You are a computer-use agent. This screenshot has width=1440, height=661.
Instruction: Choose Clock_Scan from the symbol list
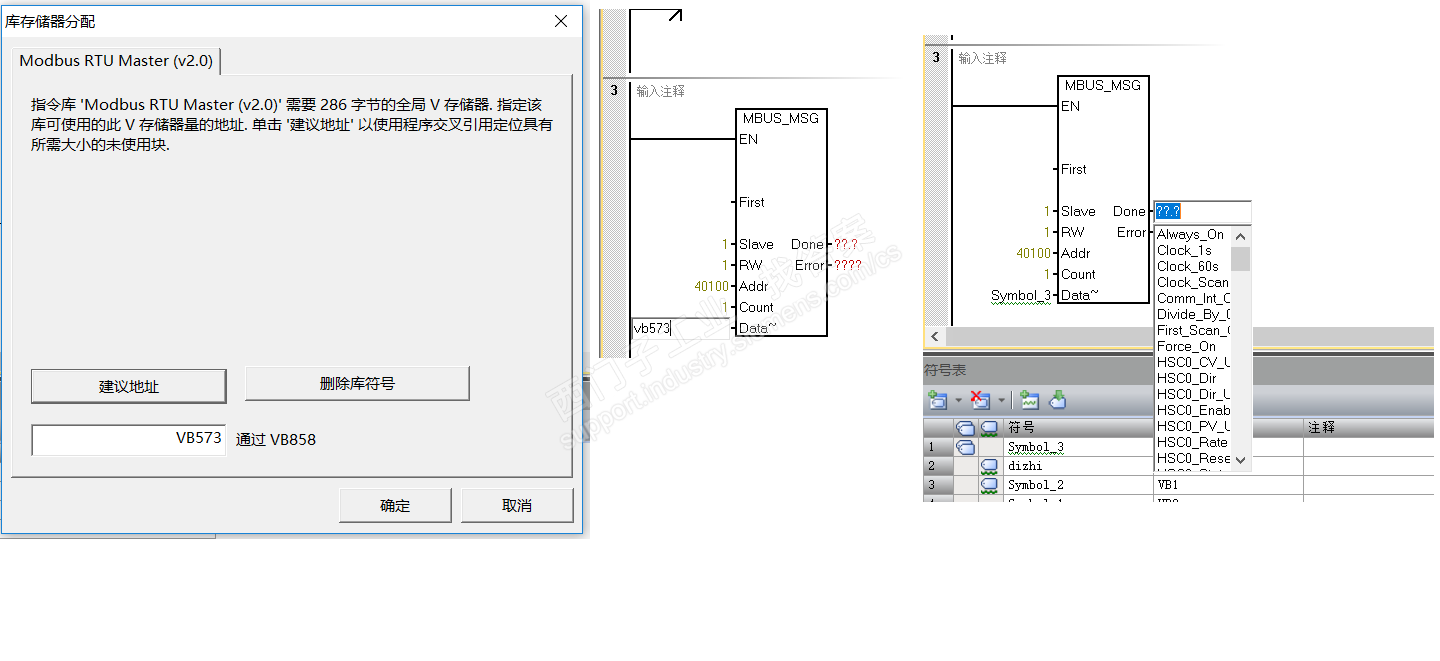click(1191, 283)
